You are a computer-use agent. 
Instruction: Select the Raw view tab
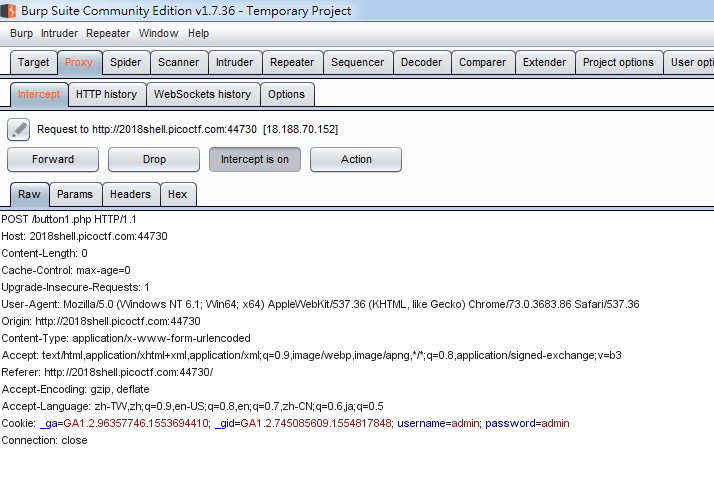coord(29,195)
